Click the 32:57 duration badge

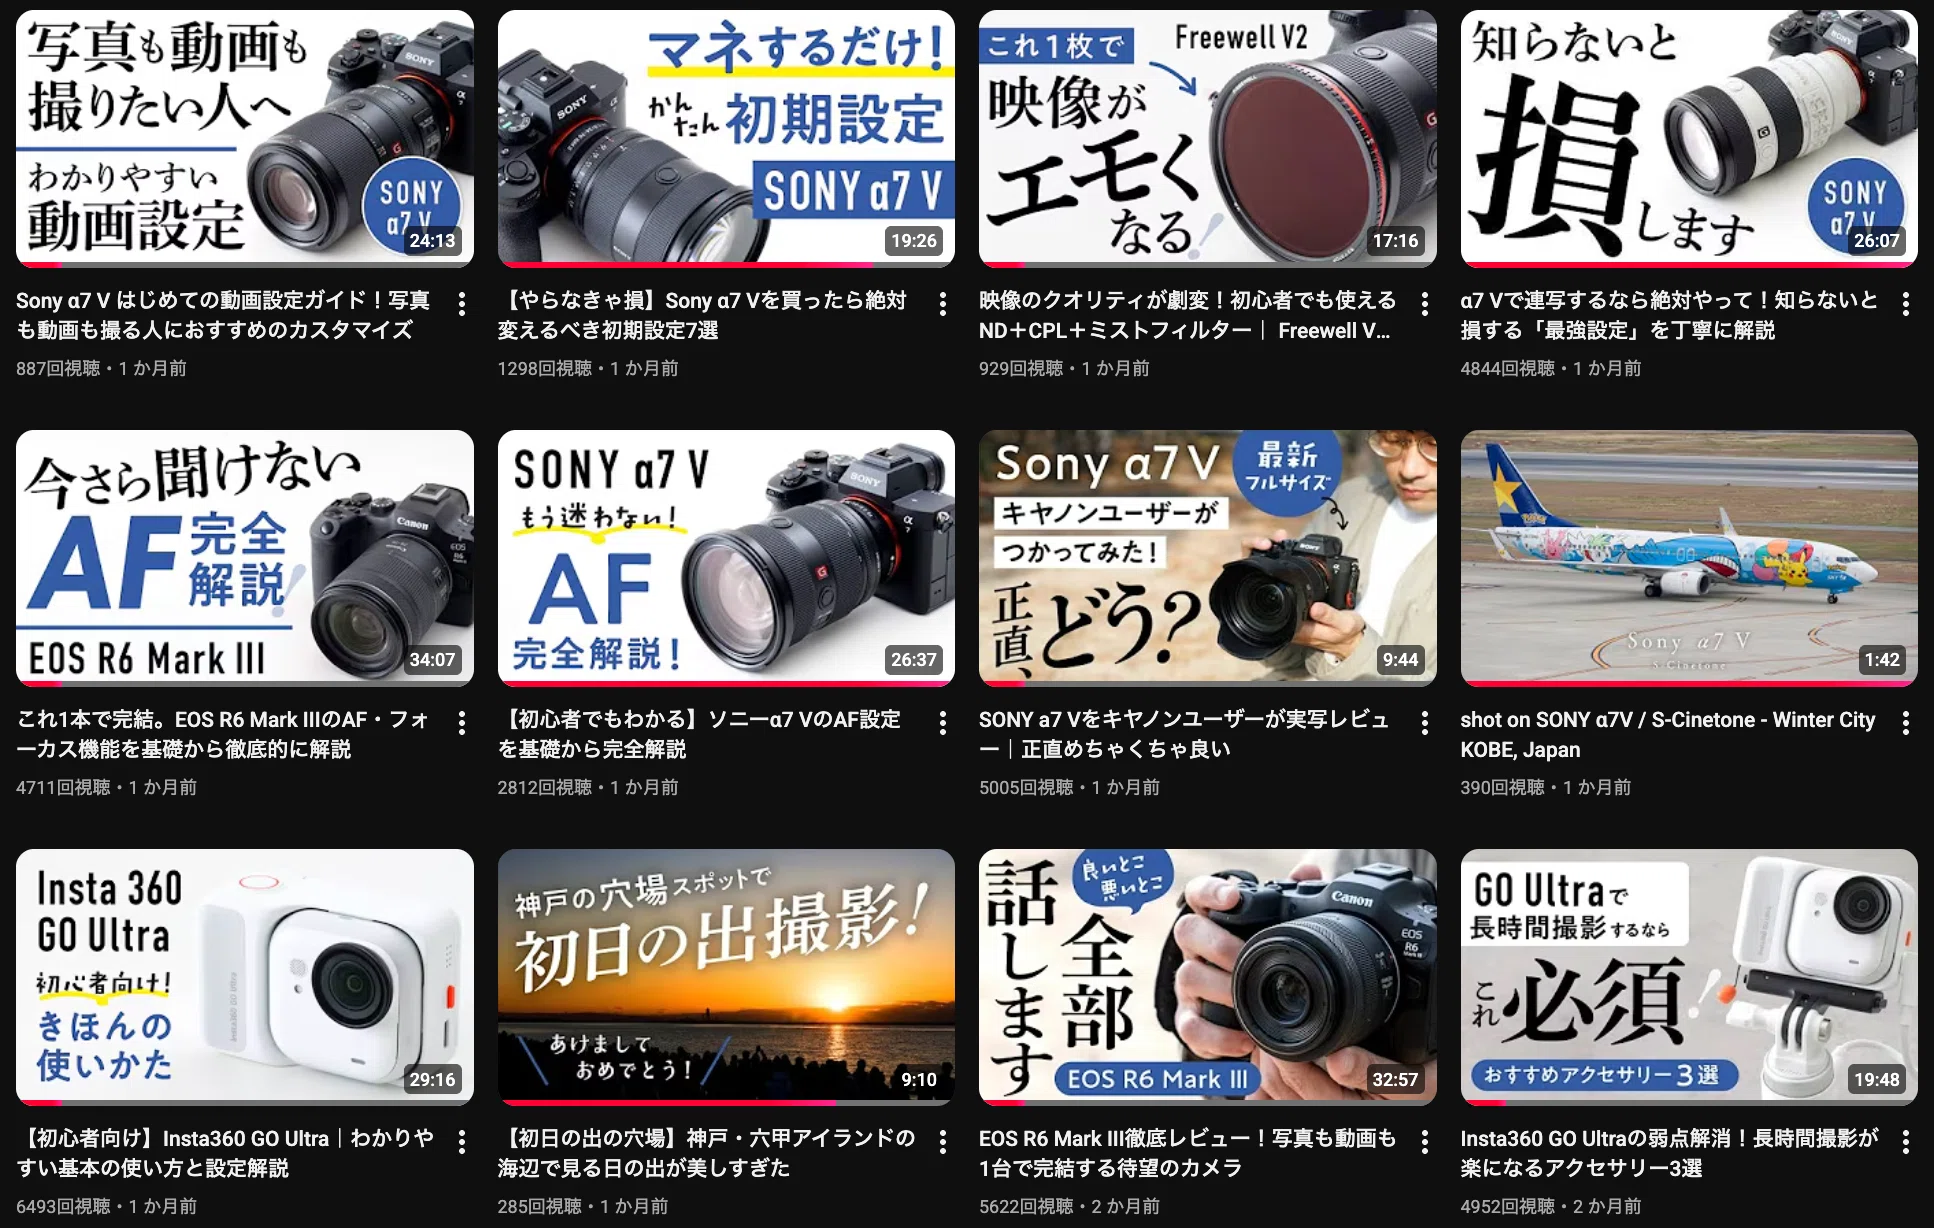[1395, 1080]
